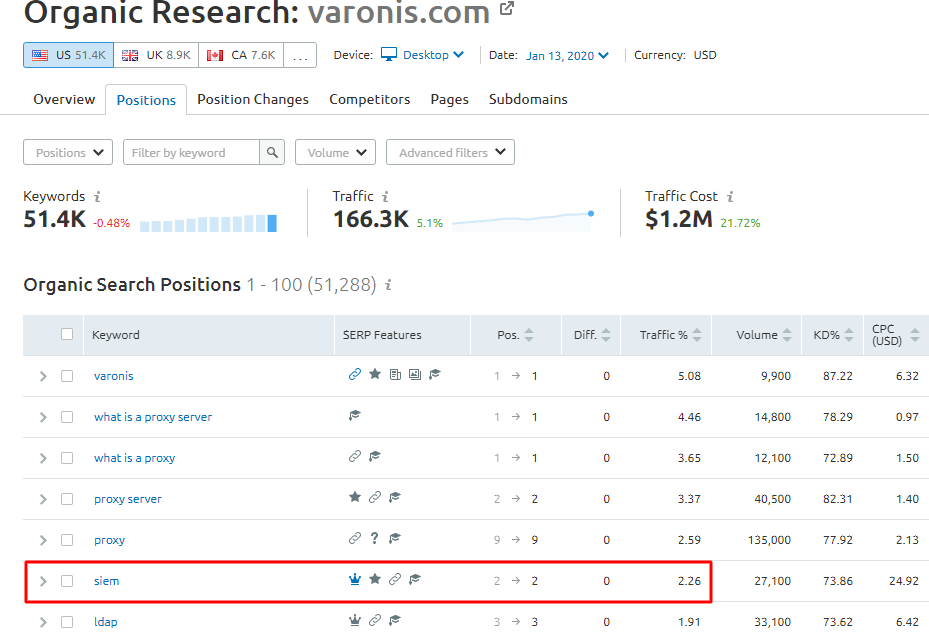Click graduation cap icon for what is a proxy server
Image resolution: width=929 pixels, height=638 pixels.
tap(355, 415)
